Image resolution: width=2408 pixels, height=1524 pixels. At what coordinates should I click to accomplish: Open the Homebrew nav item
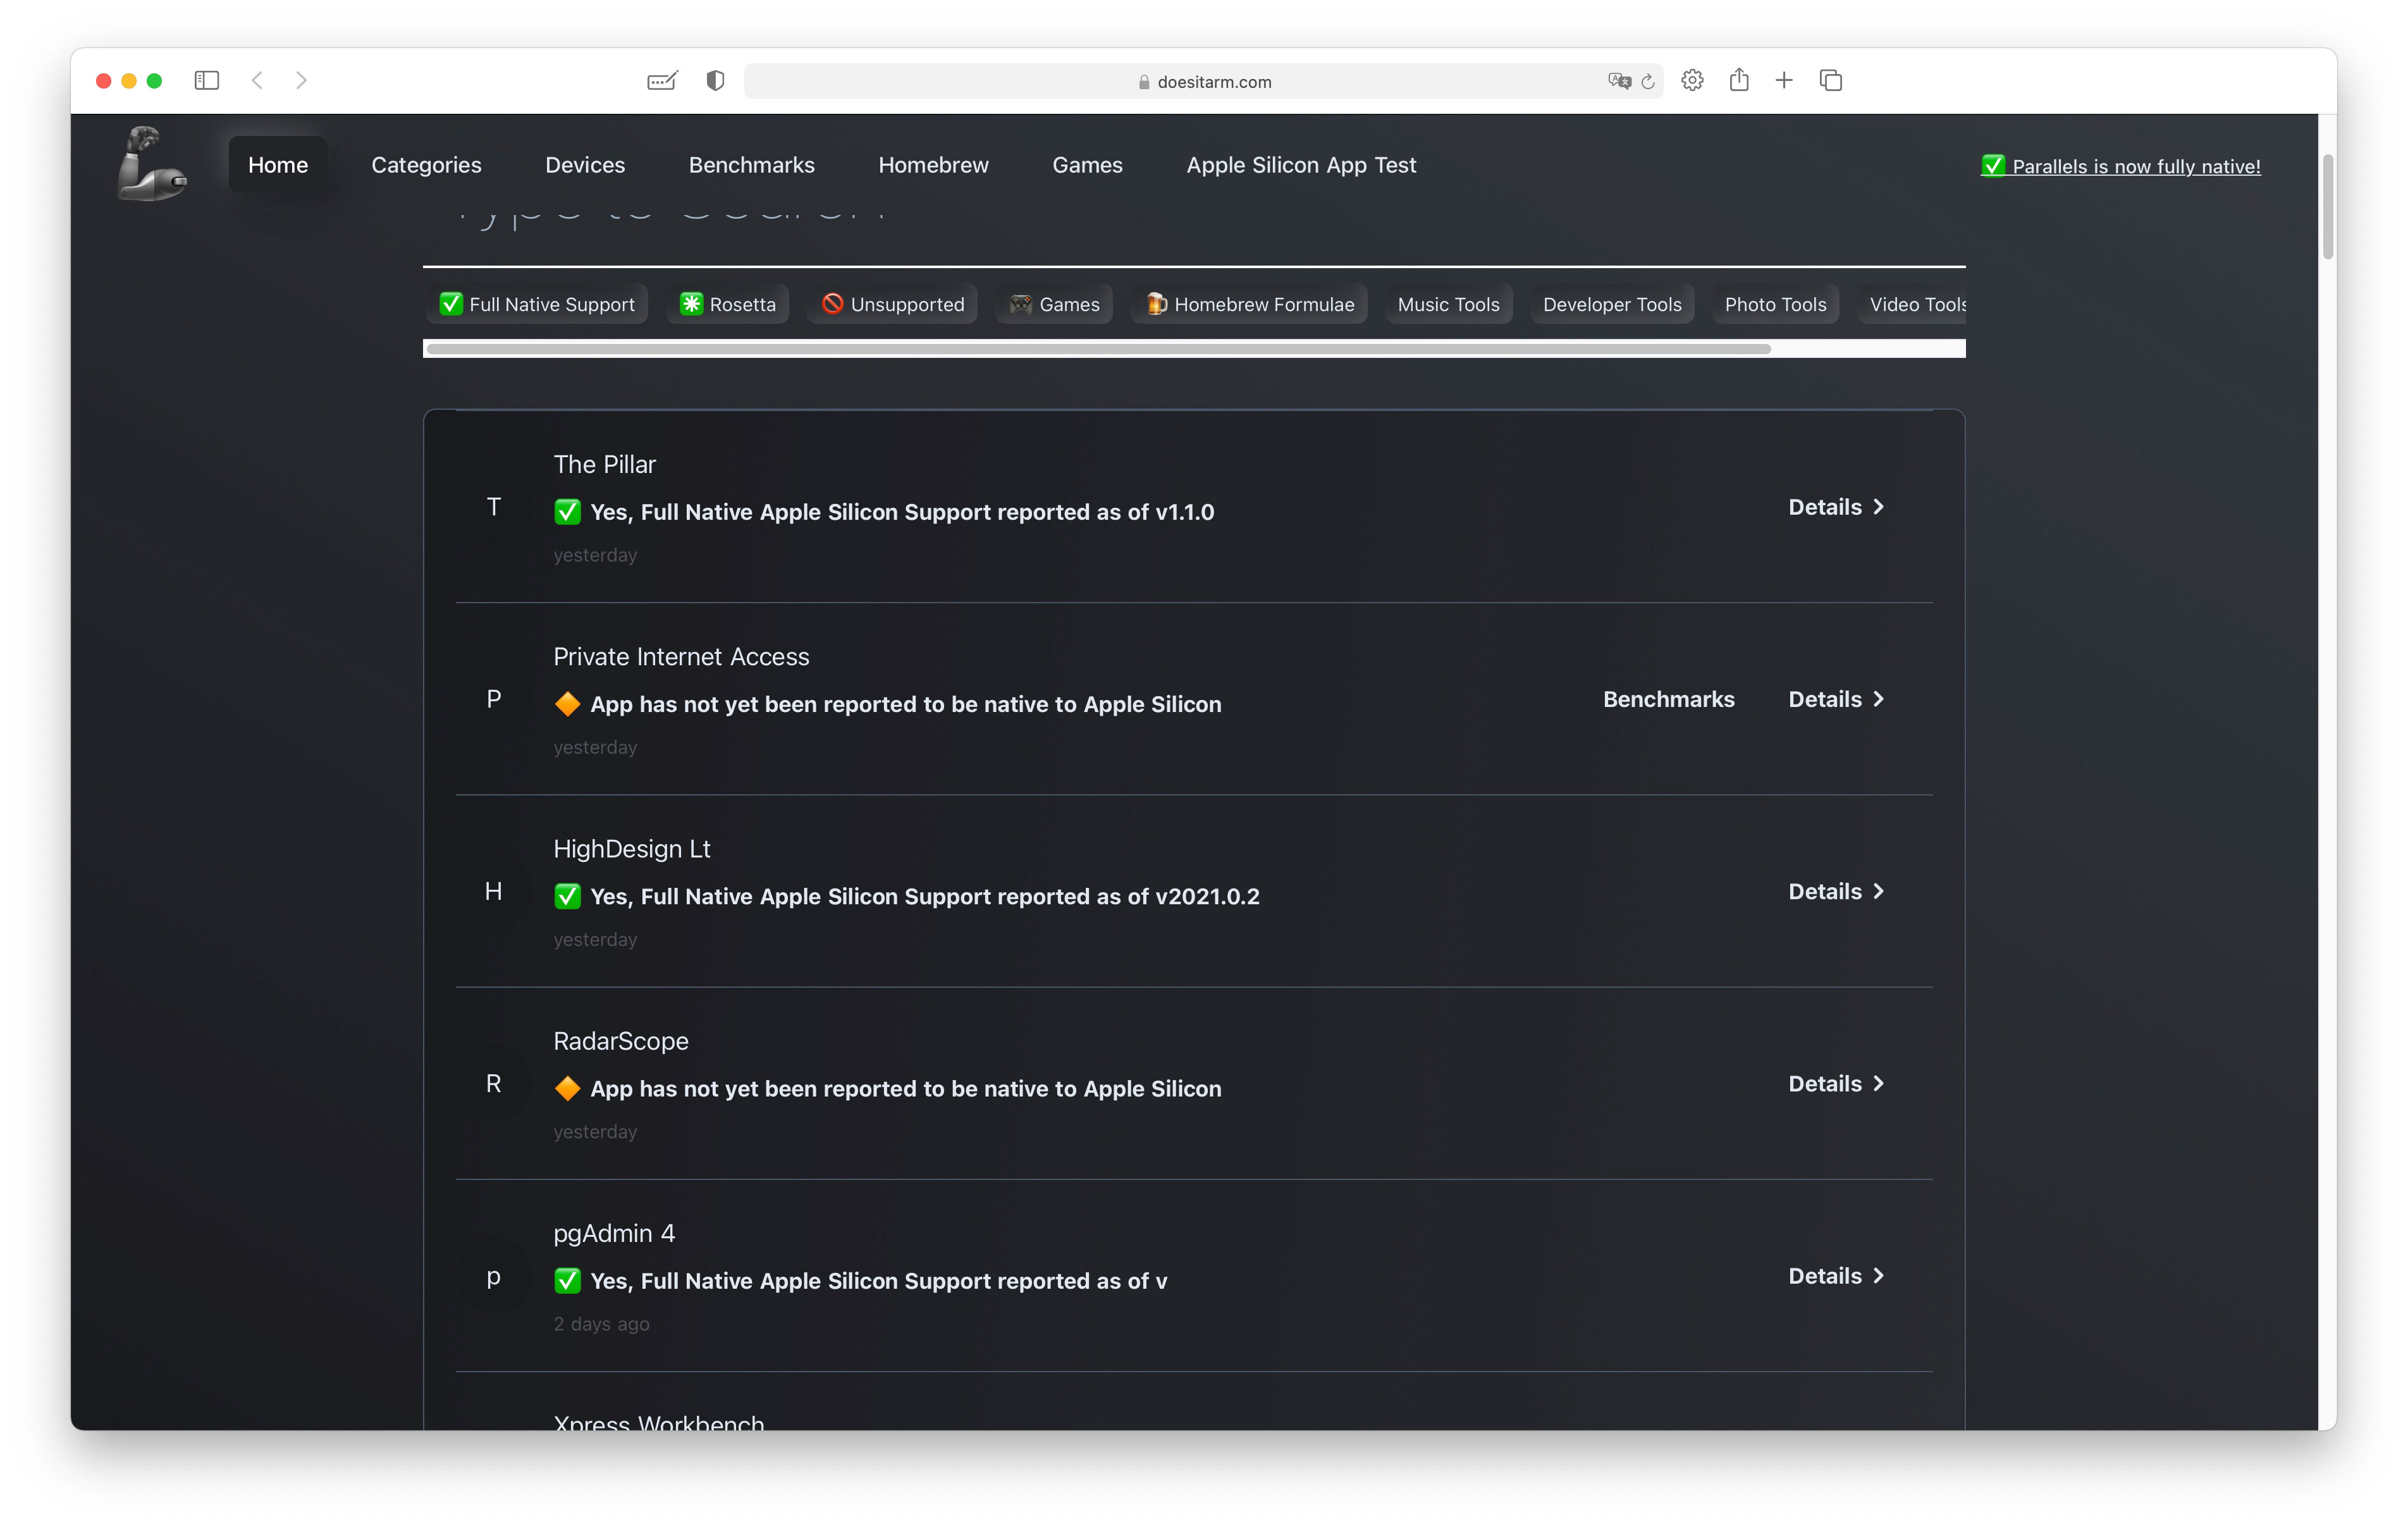933,165
